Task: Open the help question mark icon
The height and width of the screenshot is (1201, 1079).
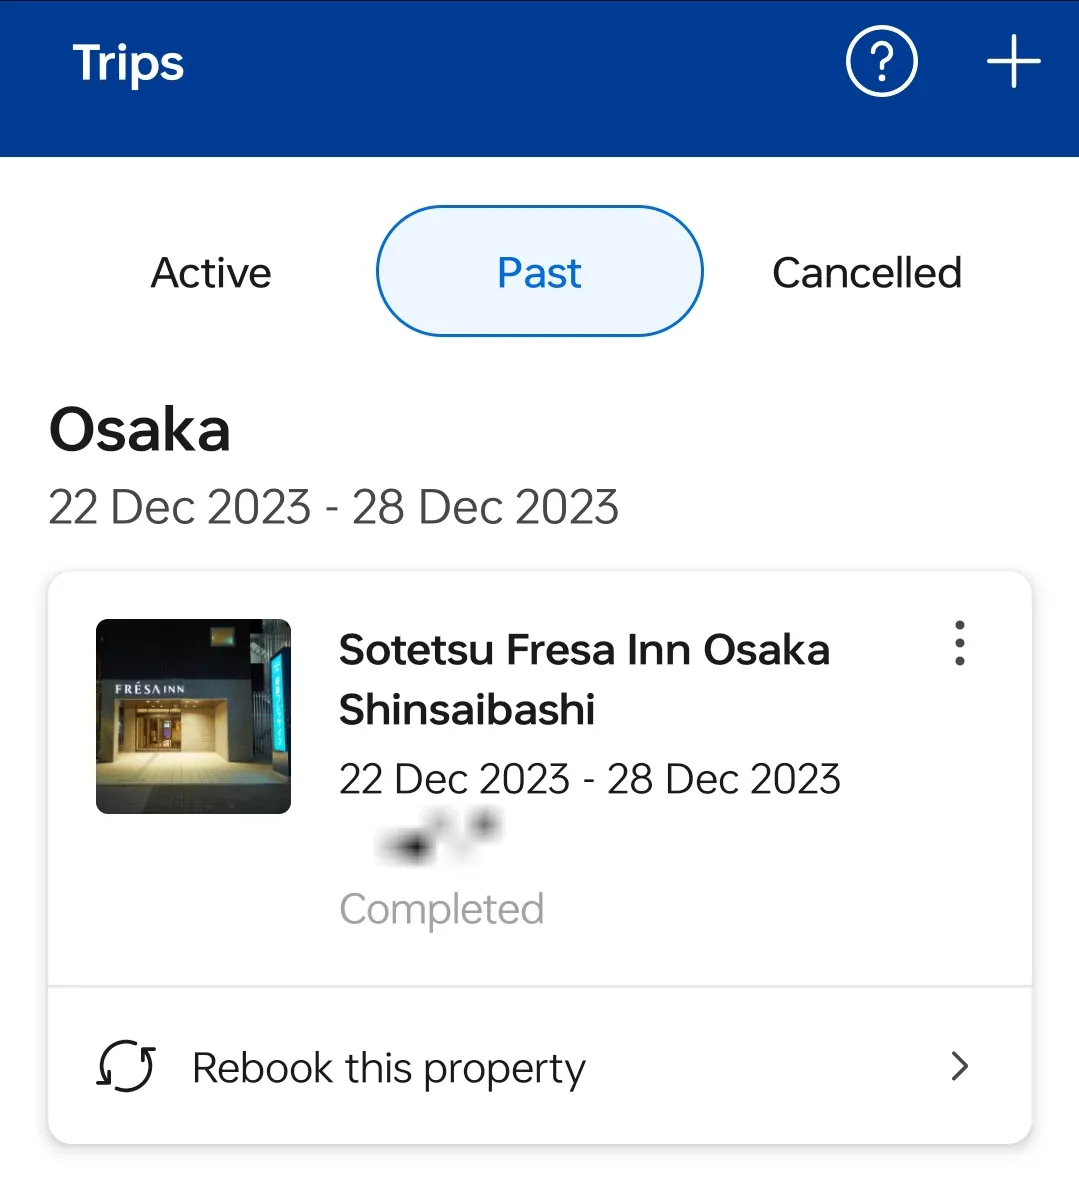Action: (881, 62)
